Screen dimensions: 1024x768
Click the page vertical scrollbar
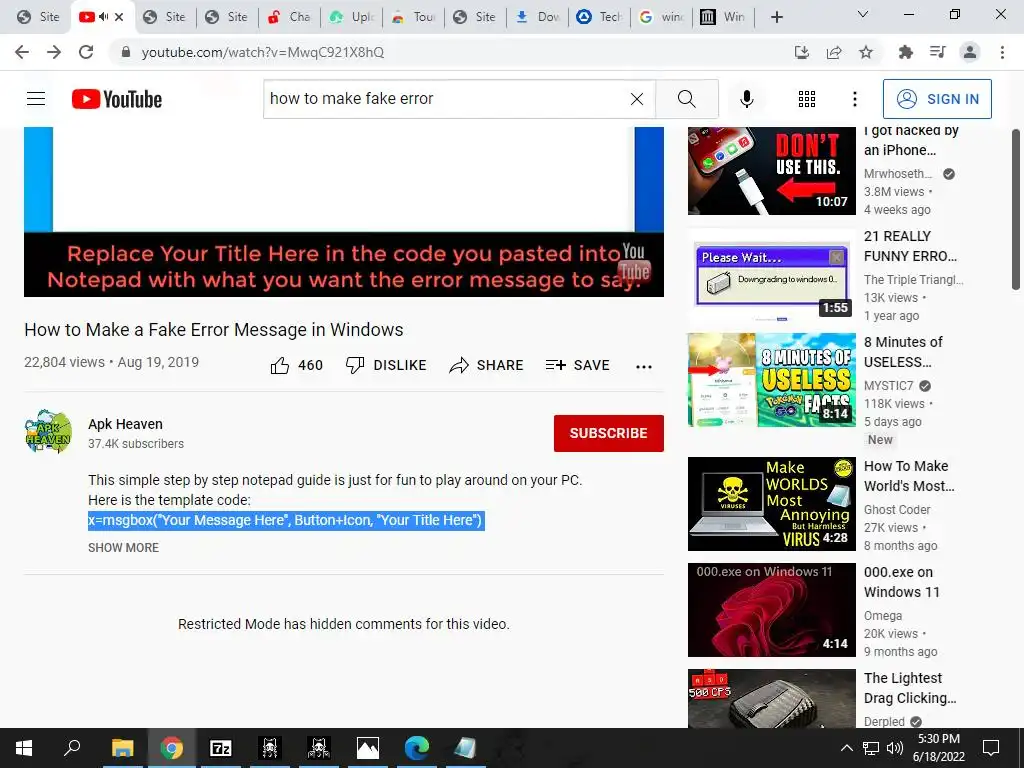1016,209
